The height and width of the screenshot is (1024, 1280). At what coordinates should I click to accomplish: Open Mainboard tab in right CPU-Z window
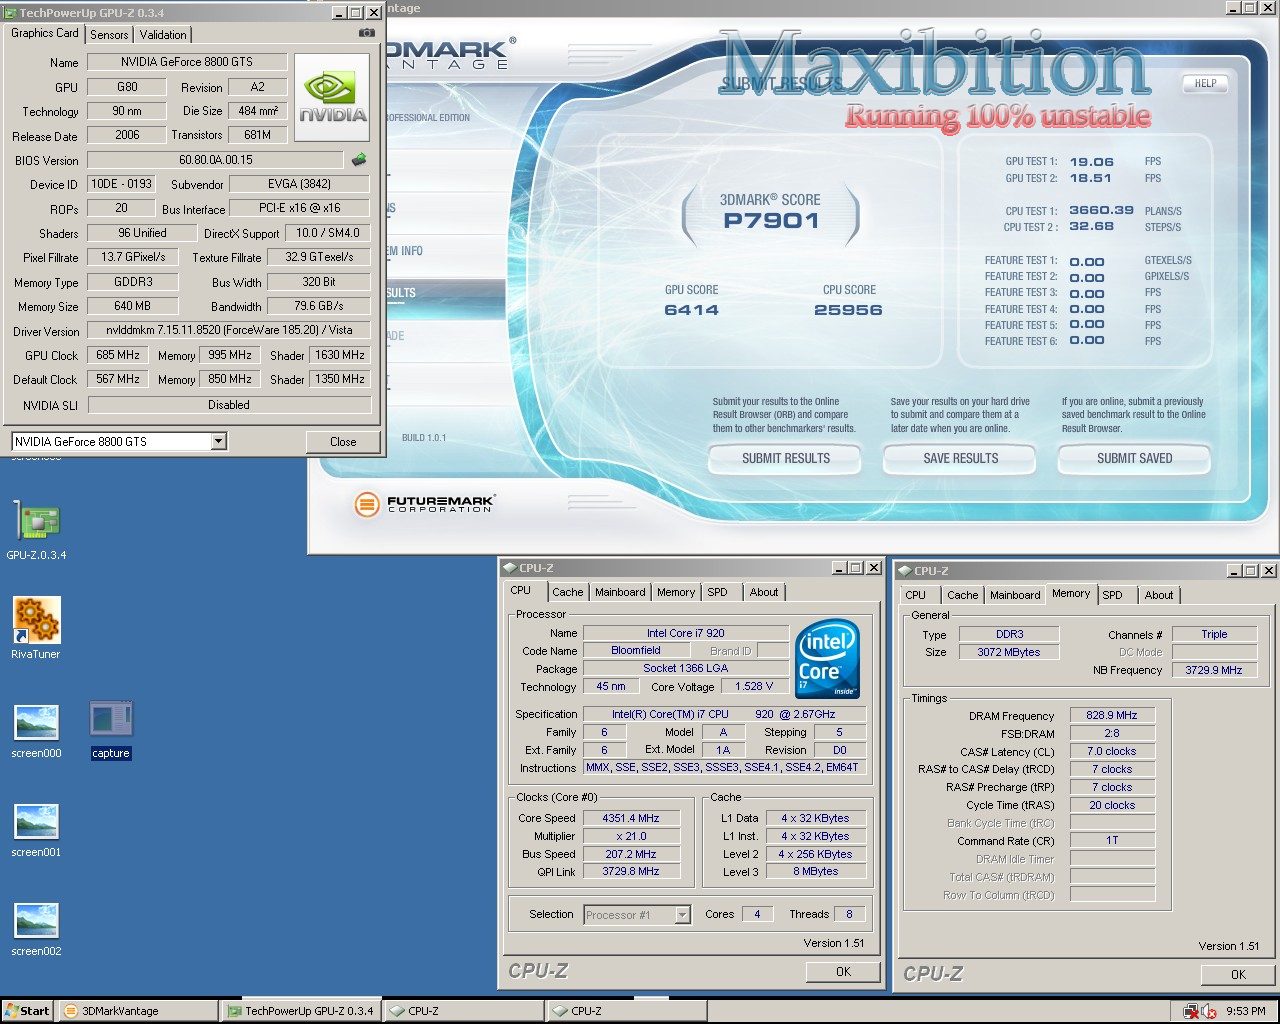(1015, 595)
